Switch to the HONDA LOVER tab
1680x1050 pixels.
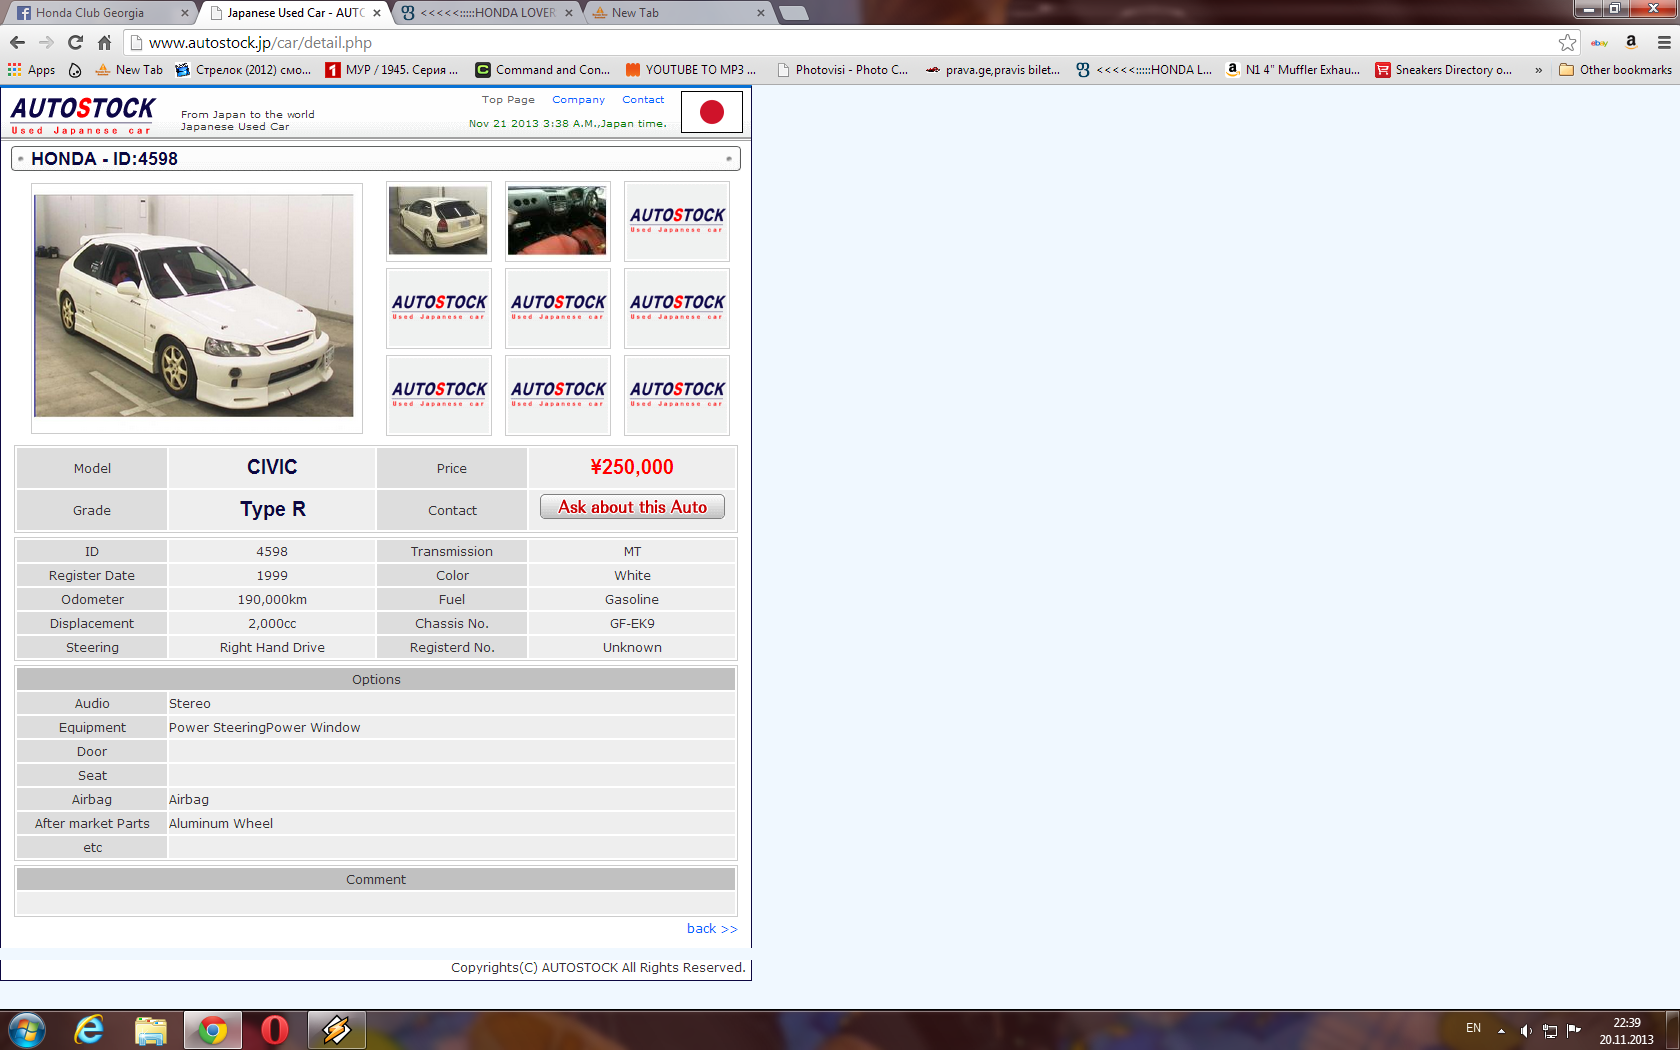coord(487,13)
